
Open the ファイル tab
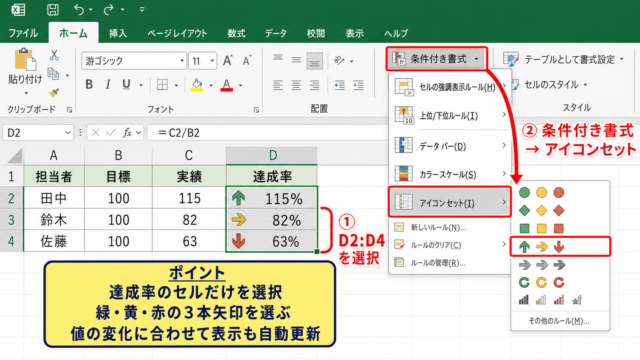23,33
